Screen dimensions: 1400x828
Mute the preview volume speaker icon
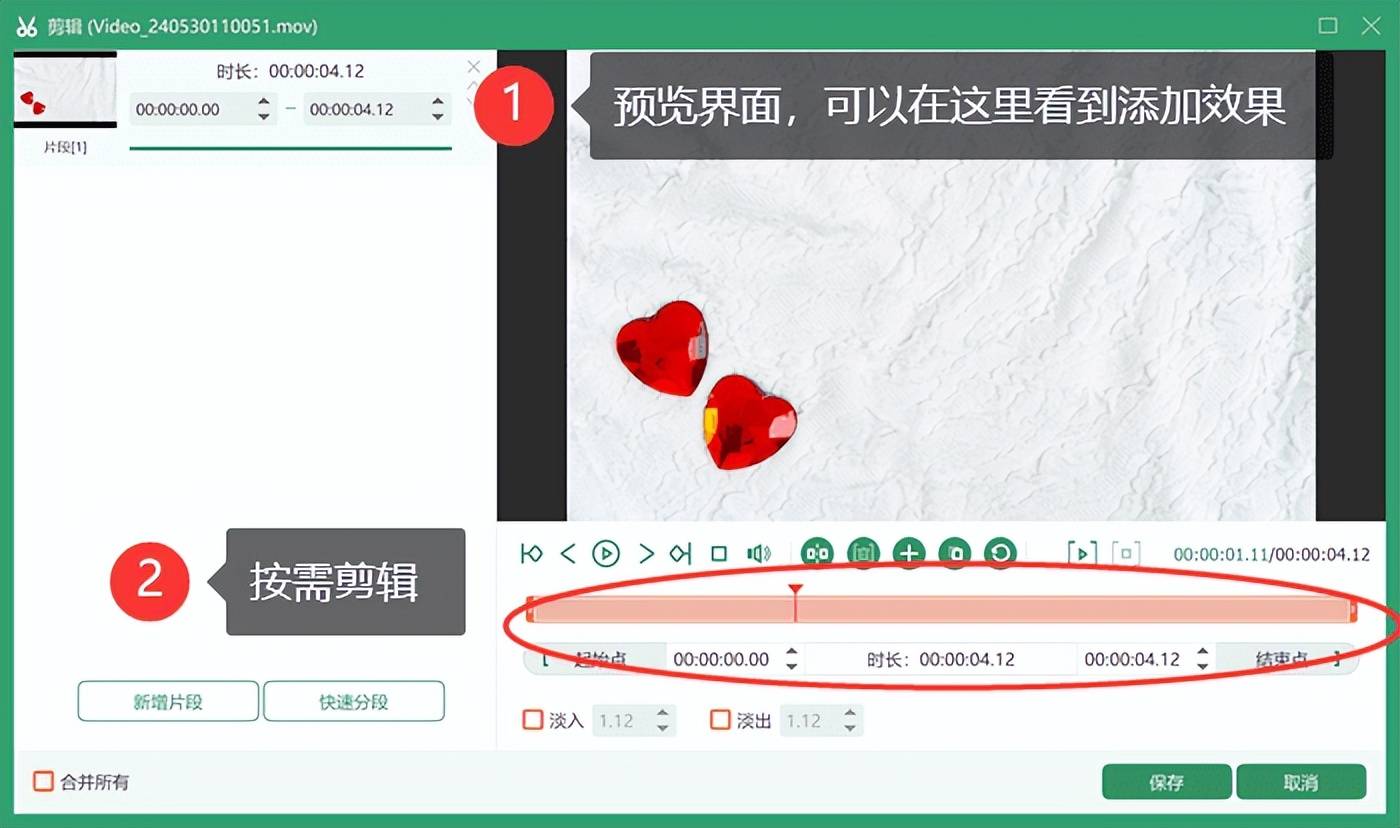pyautogui.click(x=759, y=553)
